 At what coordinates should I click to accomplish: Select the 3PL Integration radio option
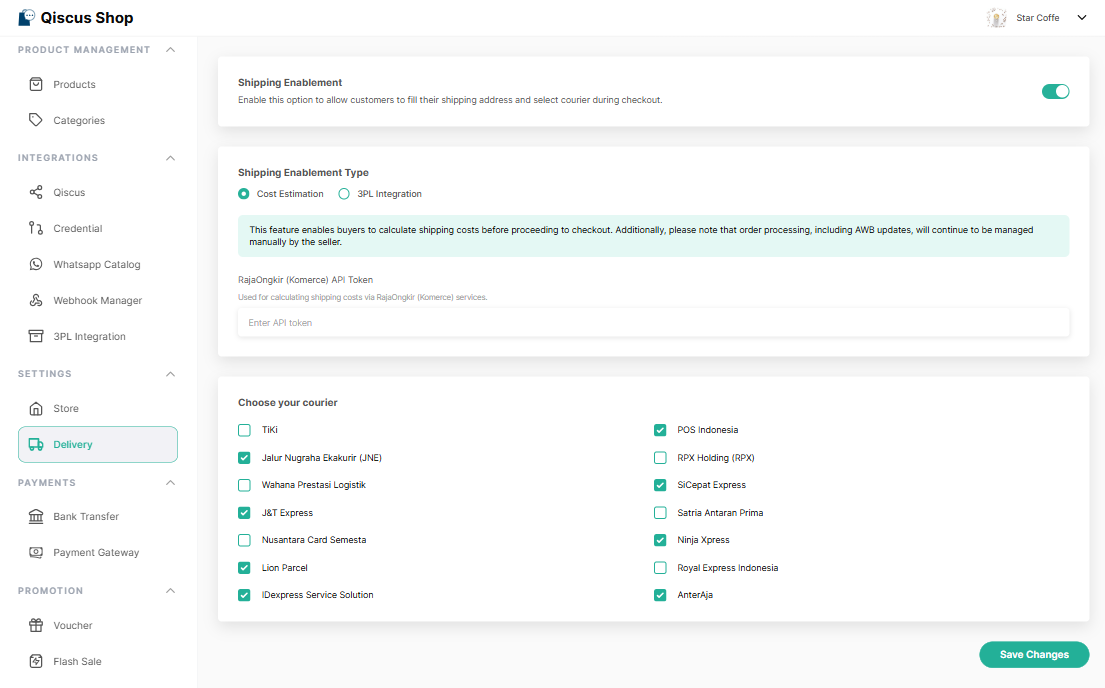tap(344, 194)
